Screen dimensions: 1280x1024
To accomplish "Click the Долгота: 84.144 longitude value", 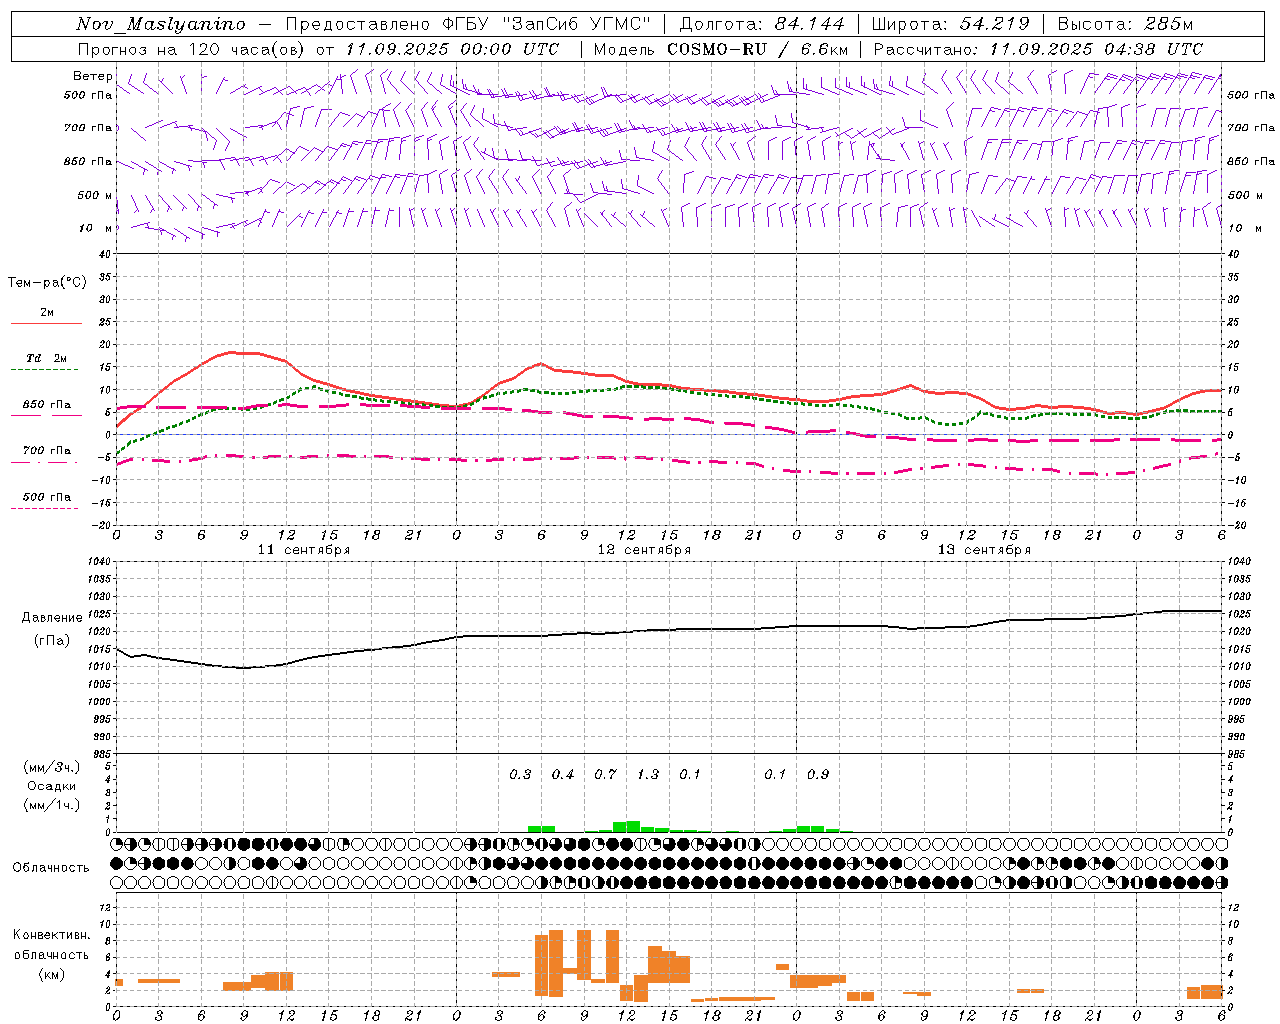I will coord(765,24).
